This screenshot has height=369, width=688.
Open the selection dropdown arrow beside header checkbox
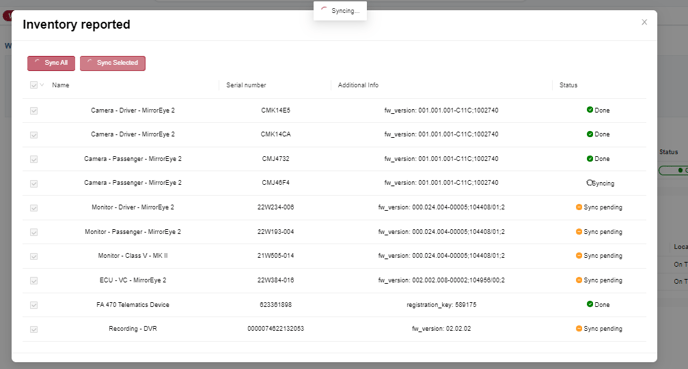42,85
